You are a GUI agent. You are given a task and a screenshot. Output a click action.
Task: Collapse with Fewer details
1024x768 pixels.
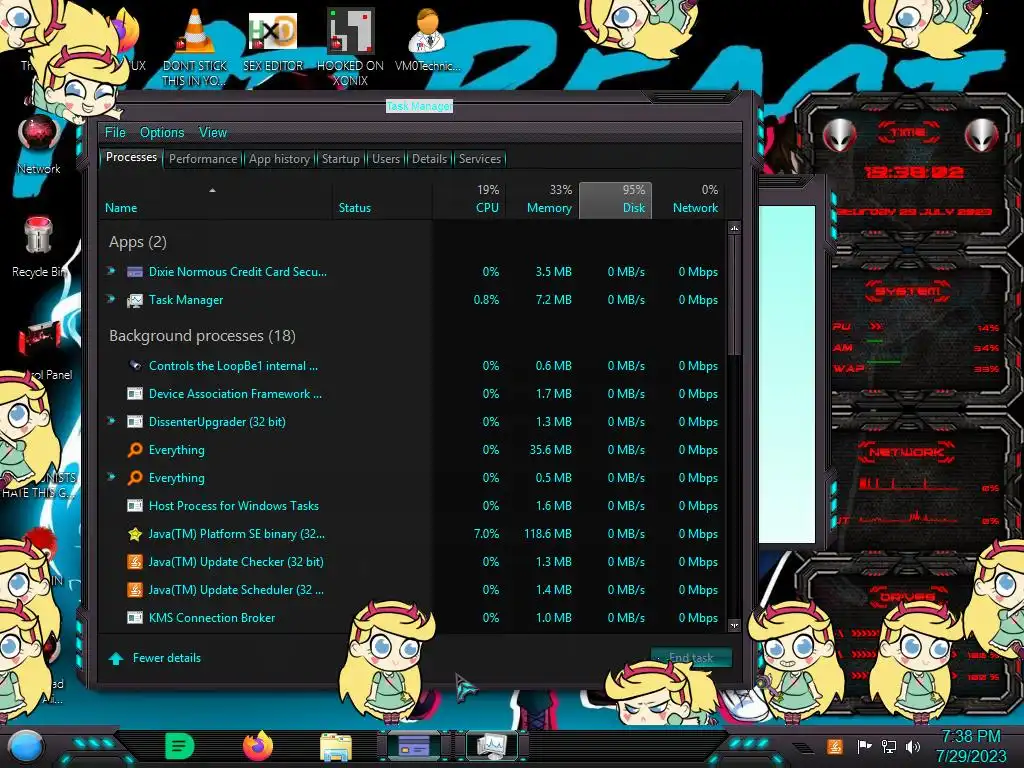coord(155,658)
